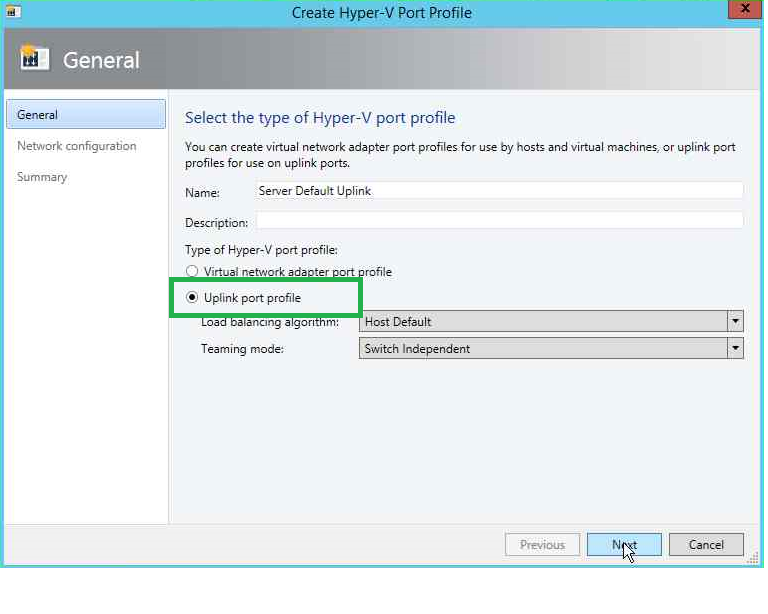This screenshot has width=768, height=614.
Task: Click the 'Type of Hyper-V port profile:' label
Action: coord(261,250)
